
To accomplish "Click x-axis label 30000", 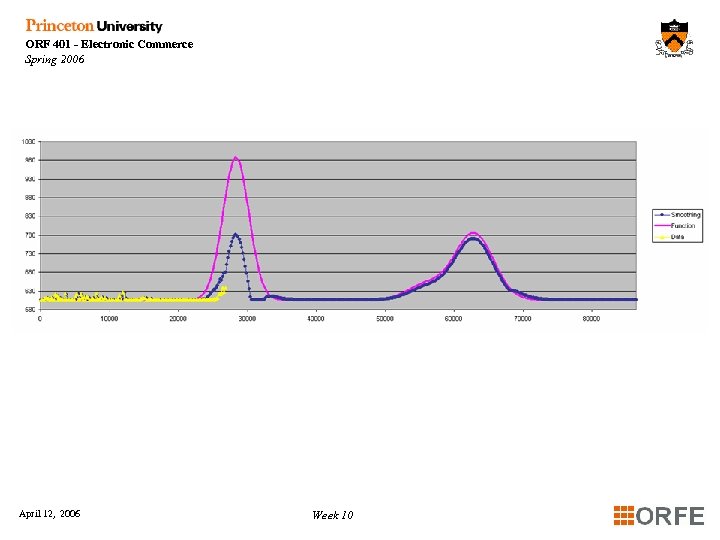I will (x=247, y=319).
